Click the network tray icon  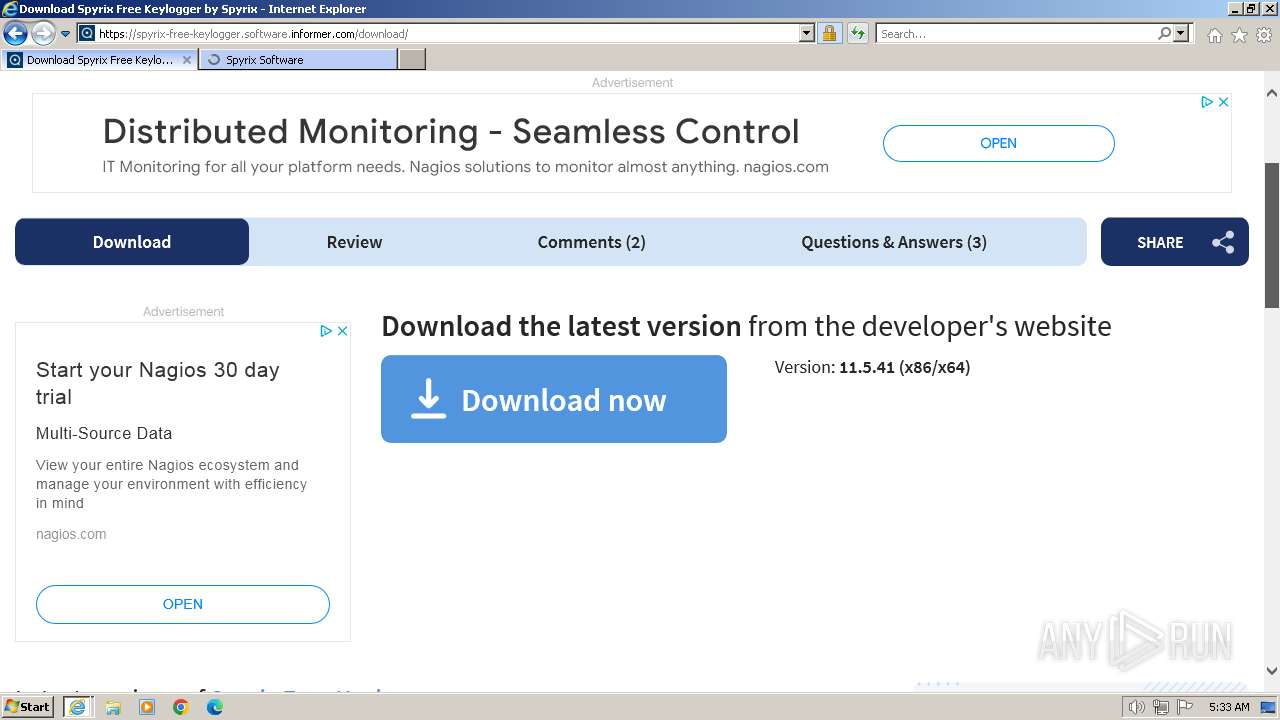(x=1161, y=707)
